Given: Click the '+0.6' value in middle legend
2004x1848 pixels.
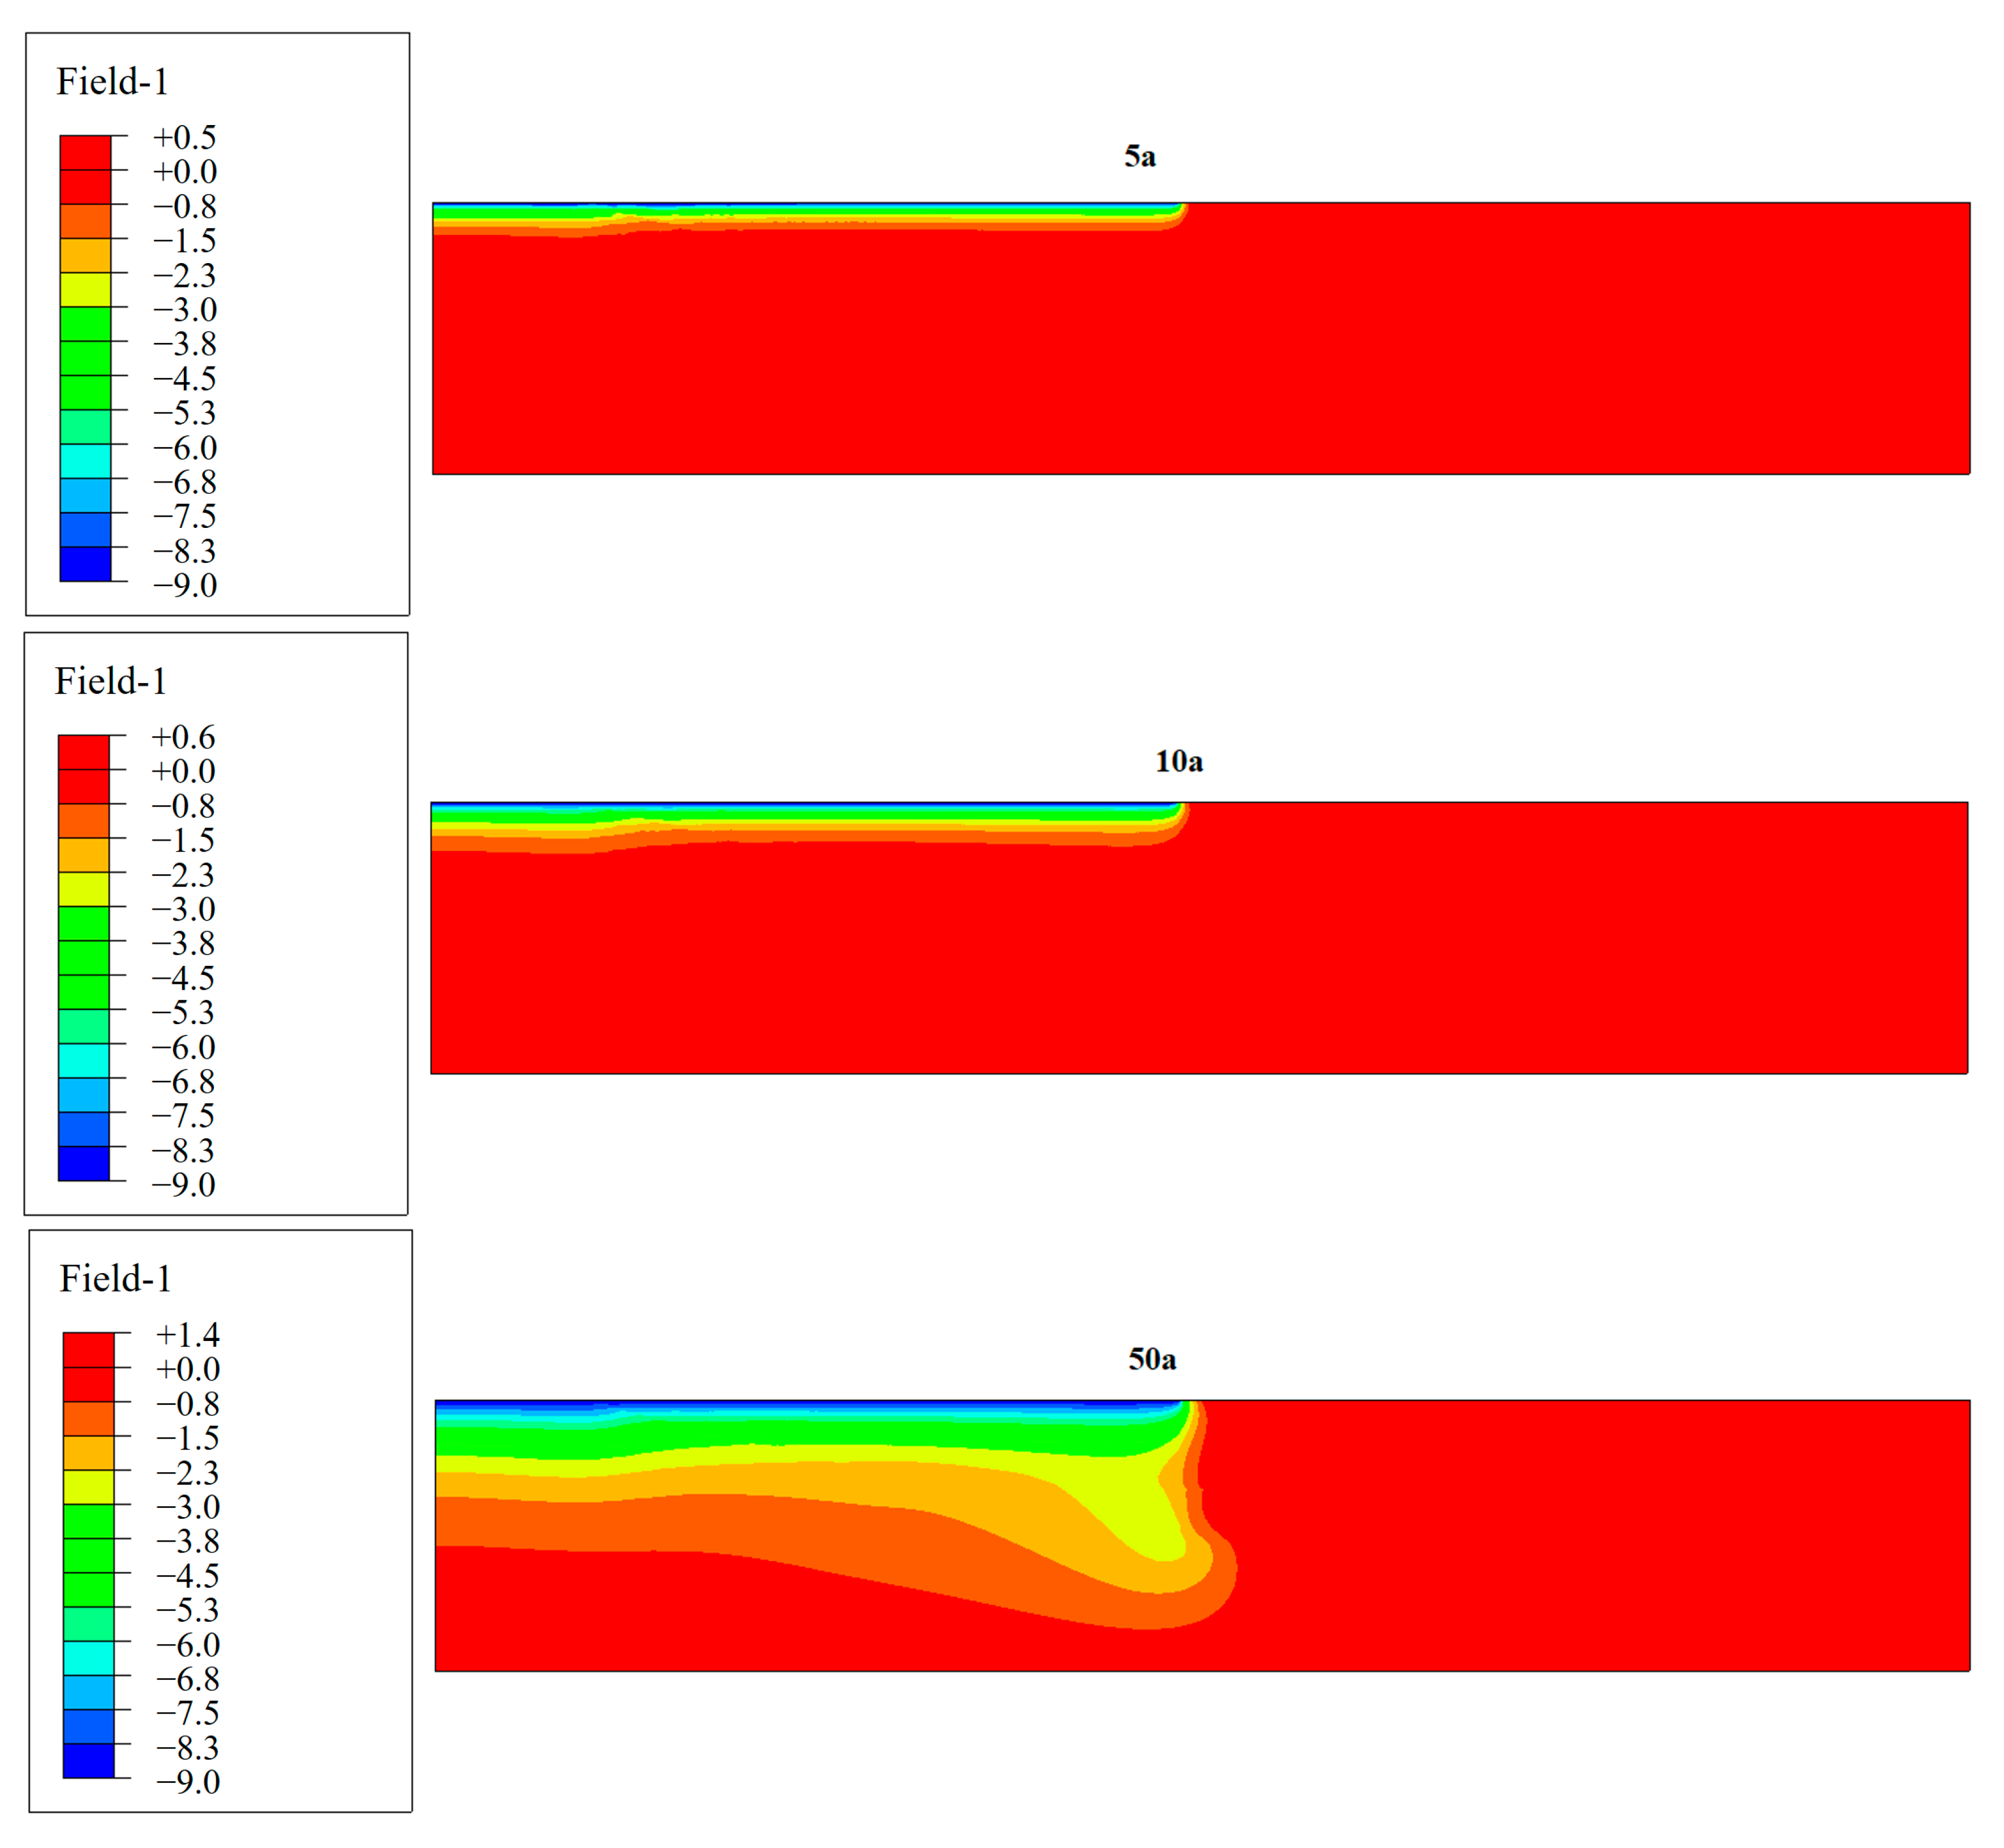Looking at the screenshot, I should (x=183, y=737).
